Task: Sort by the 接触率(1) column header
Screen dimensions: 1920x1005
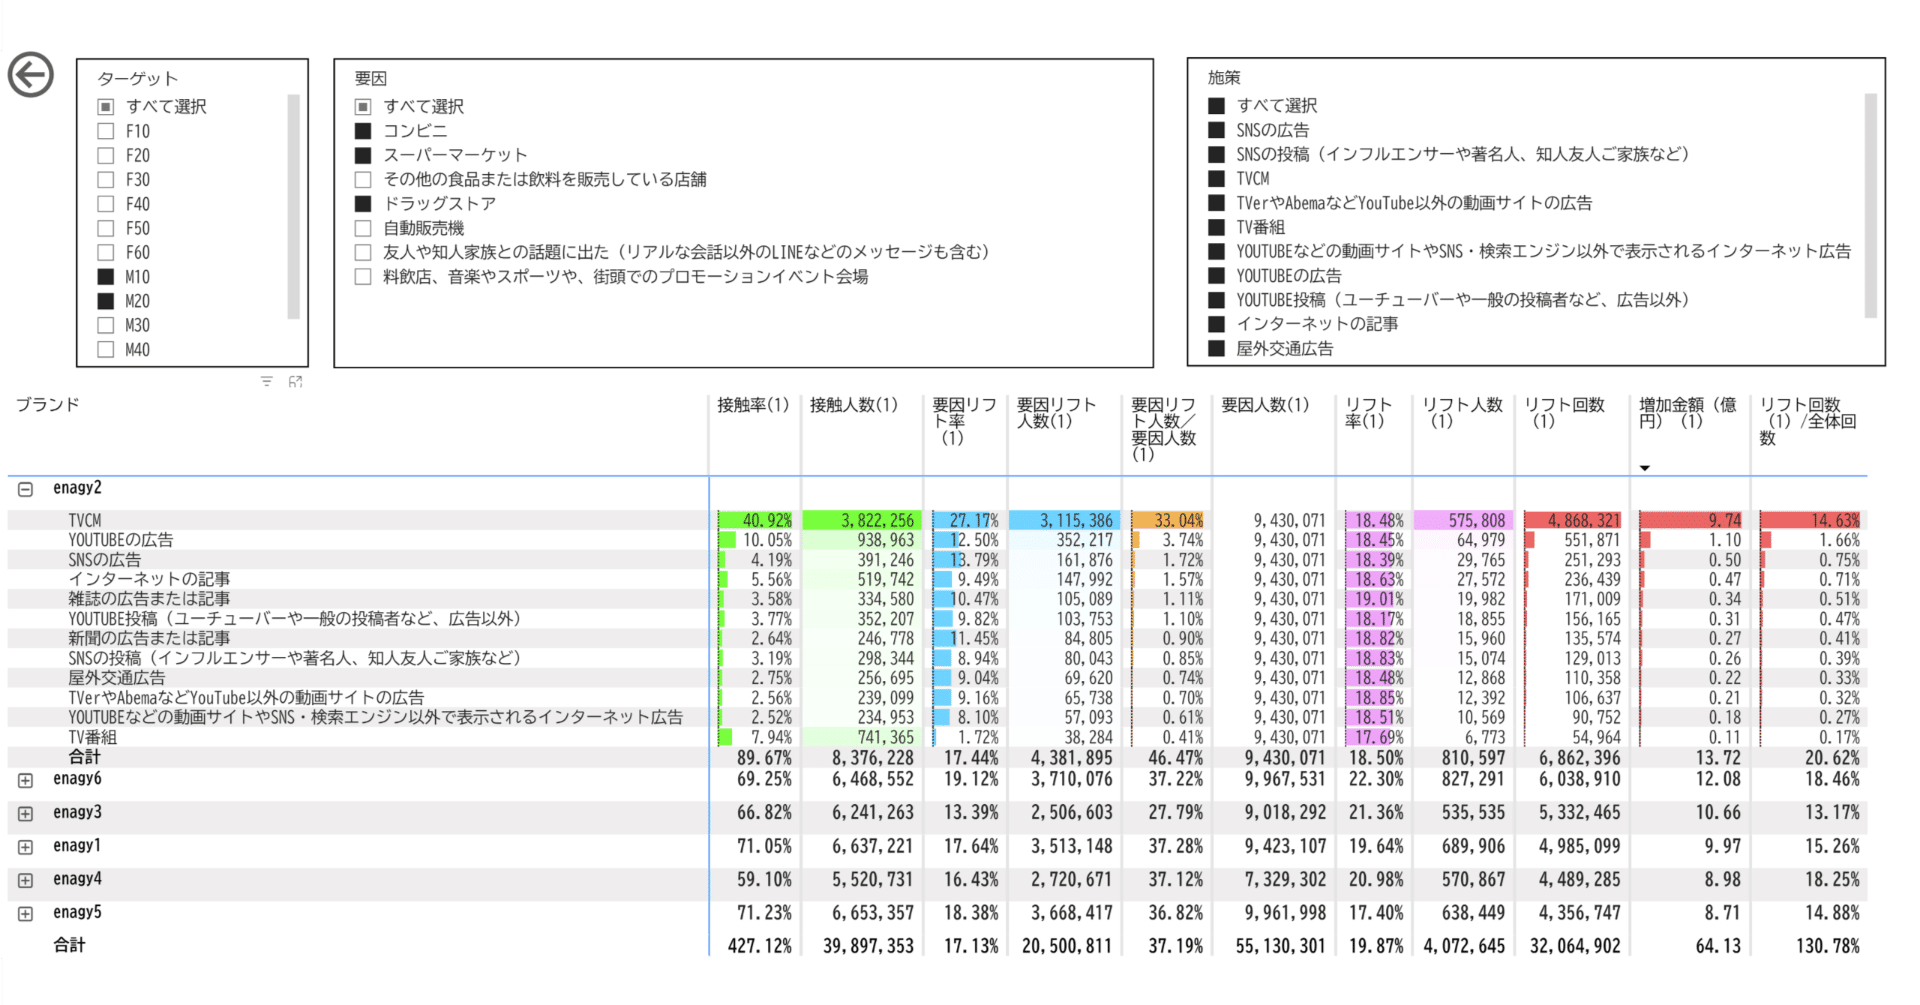Action: (x=753, y=405)
